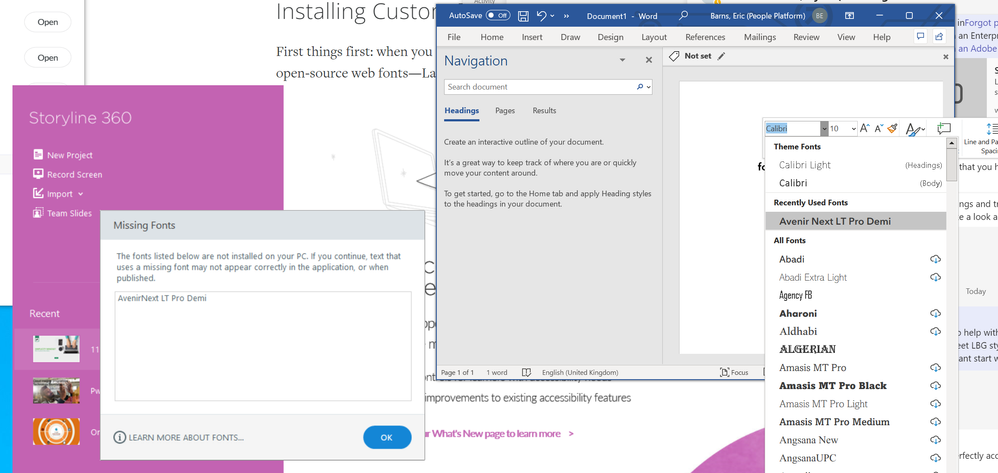998x473 pixels.
Task: Click download cloud icon beside Aldhabi
Action: [x=935, y=331]
